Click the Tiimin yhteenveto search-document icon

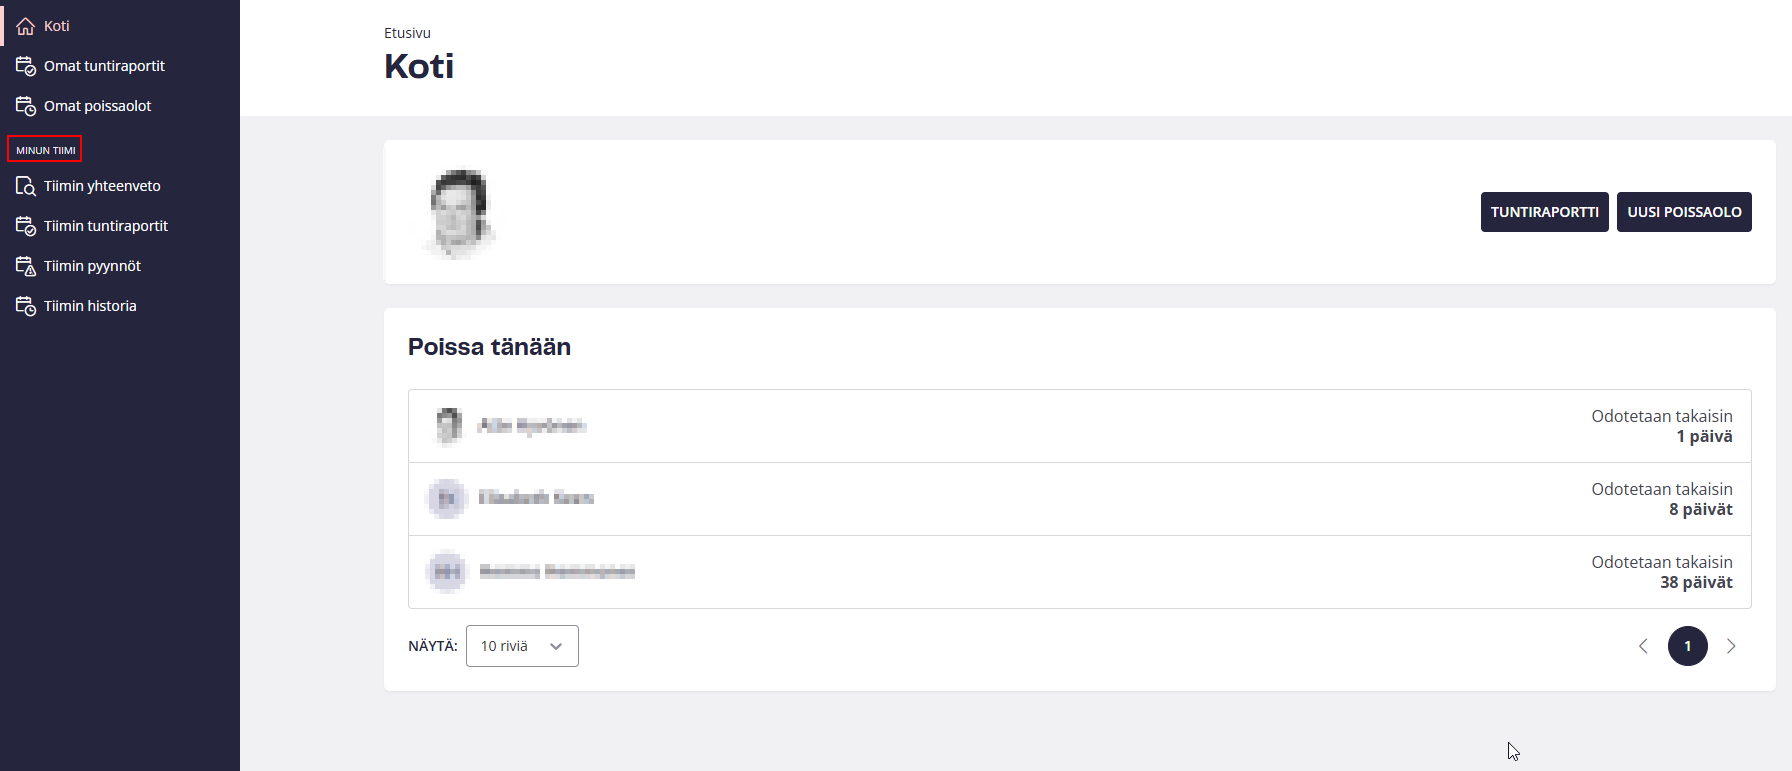pos(26,186)
